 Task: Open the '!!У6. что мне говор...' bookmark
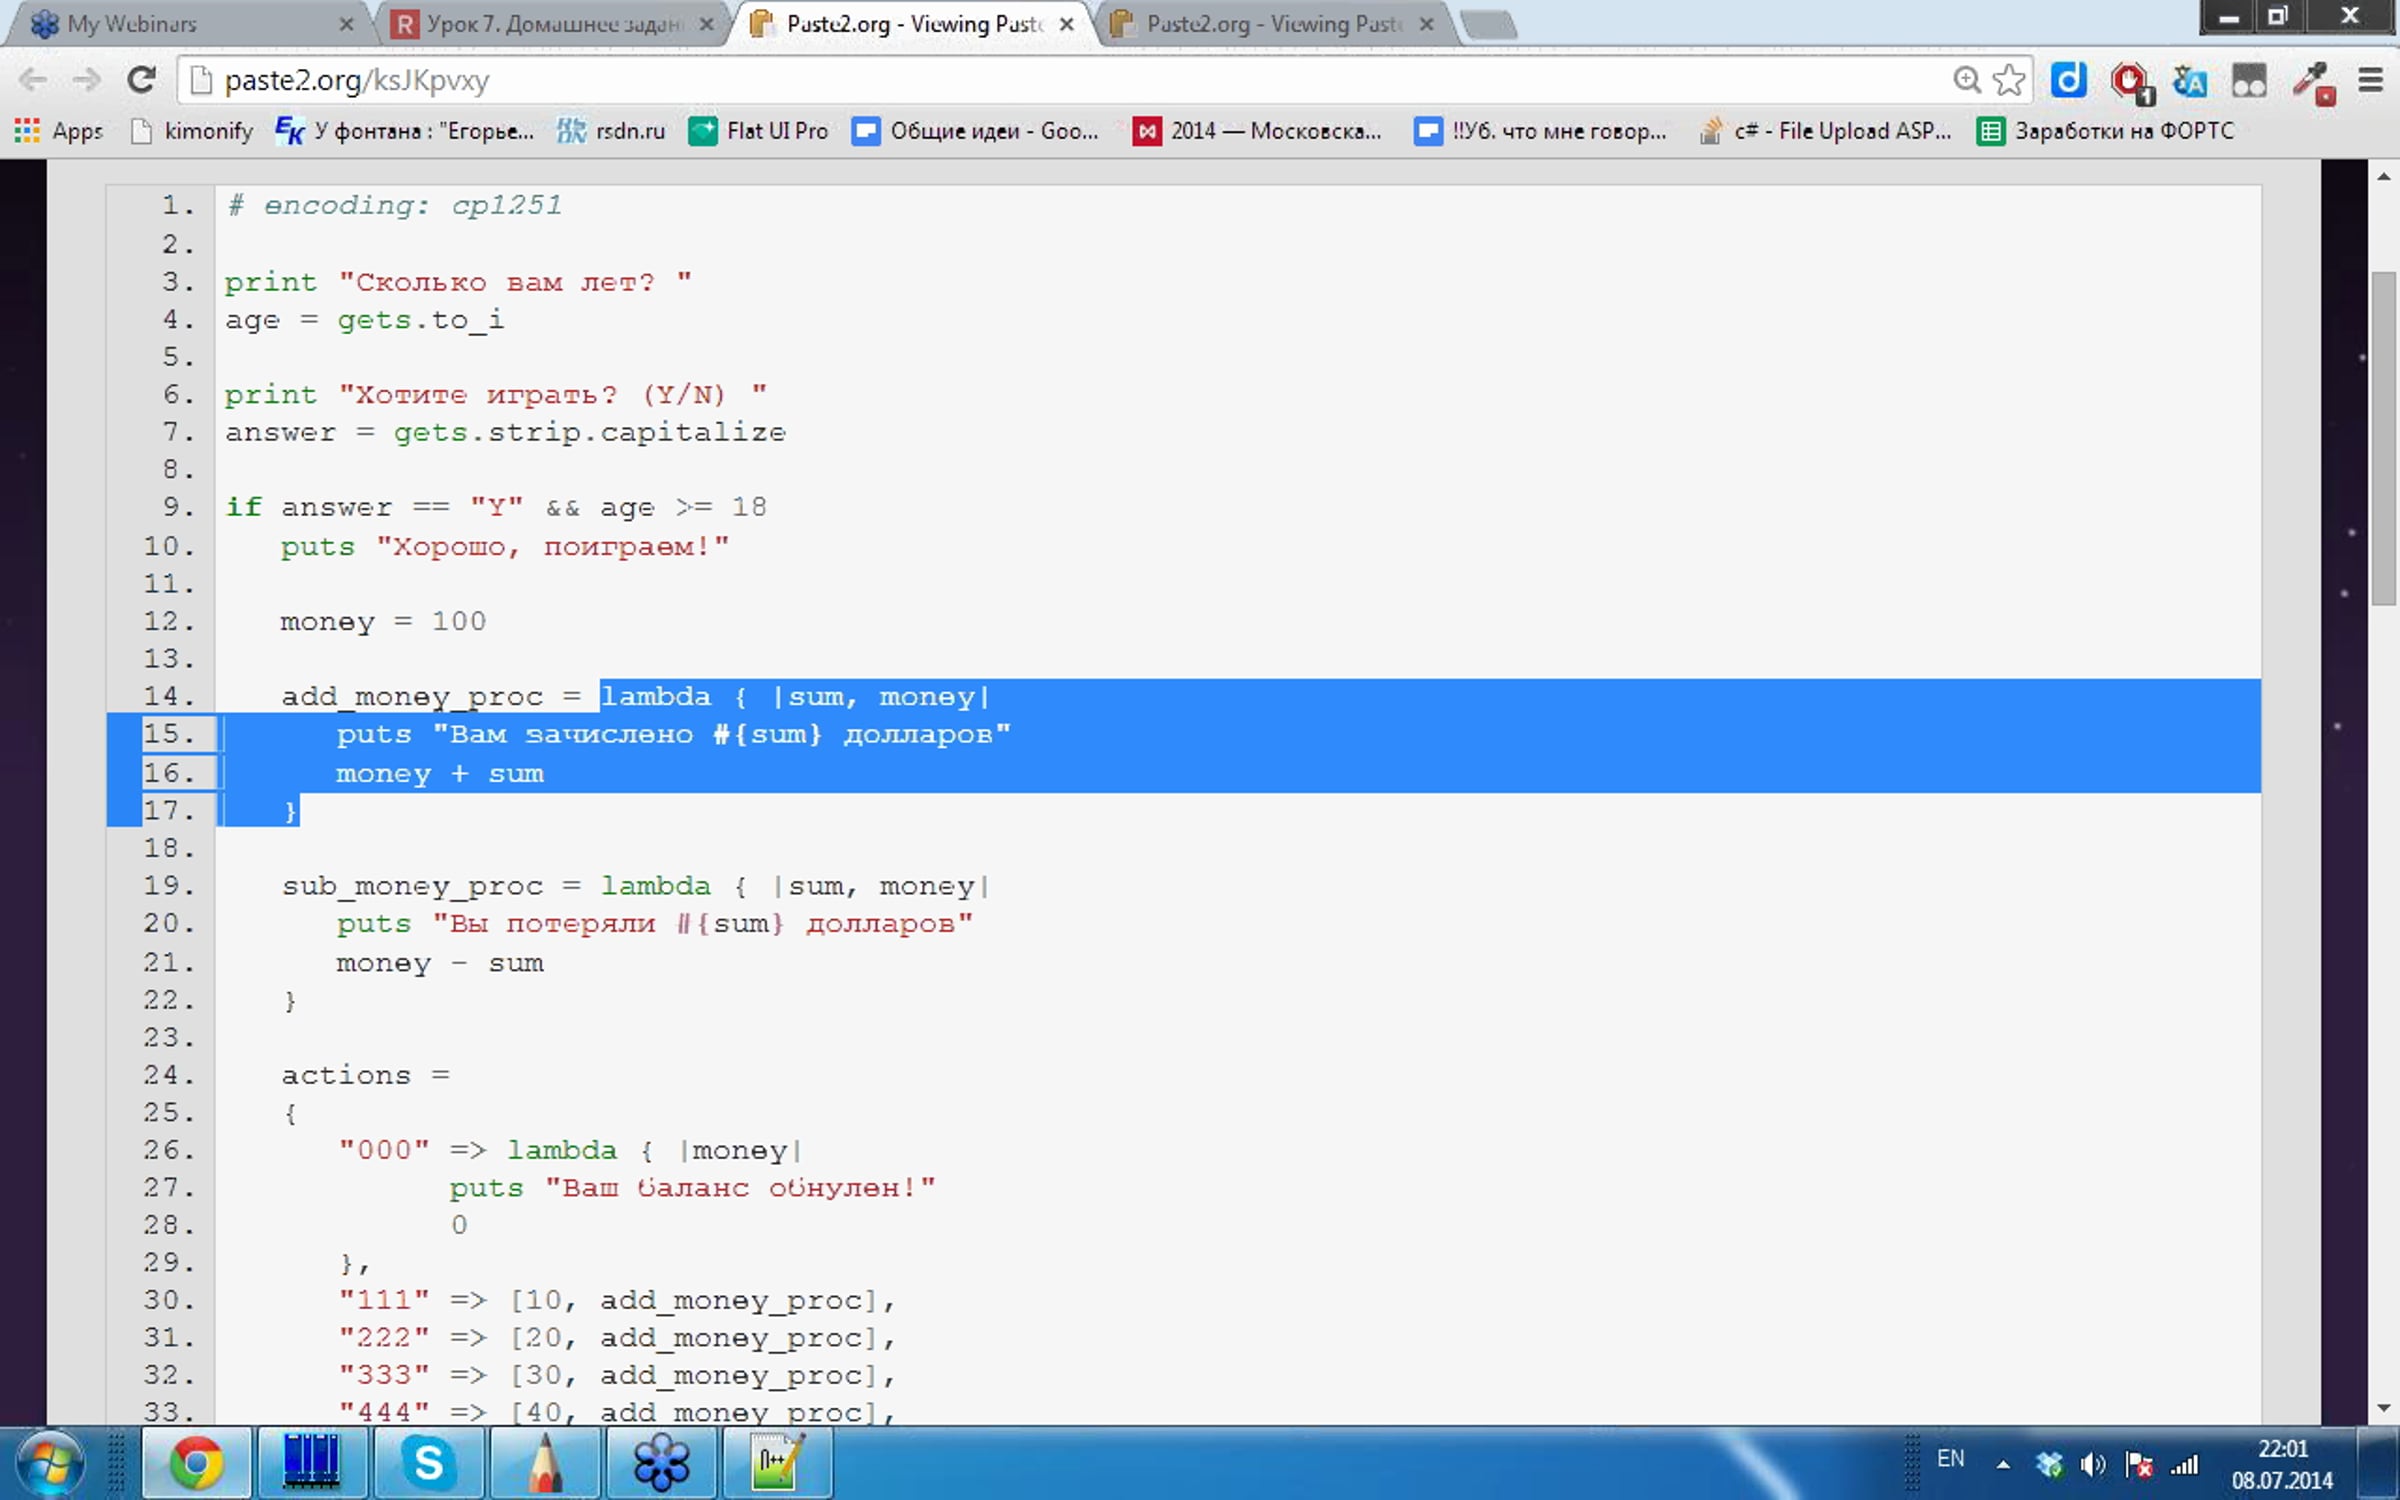[1541, 131]
